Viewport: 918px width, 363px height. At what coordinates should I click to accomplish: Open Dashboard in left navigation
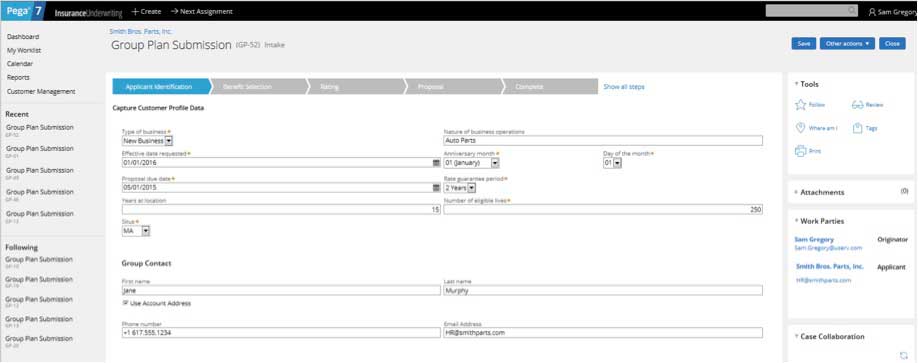[23, 36]
